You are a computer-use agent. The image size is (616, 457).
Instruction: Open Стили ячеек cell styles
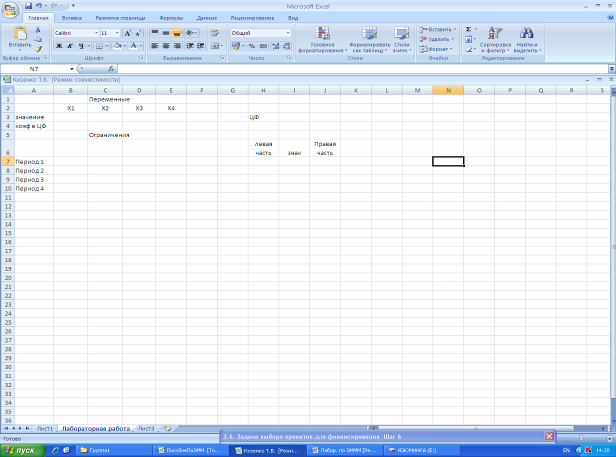[402, 39]
